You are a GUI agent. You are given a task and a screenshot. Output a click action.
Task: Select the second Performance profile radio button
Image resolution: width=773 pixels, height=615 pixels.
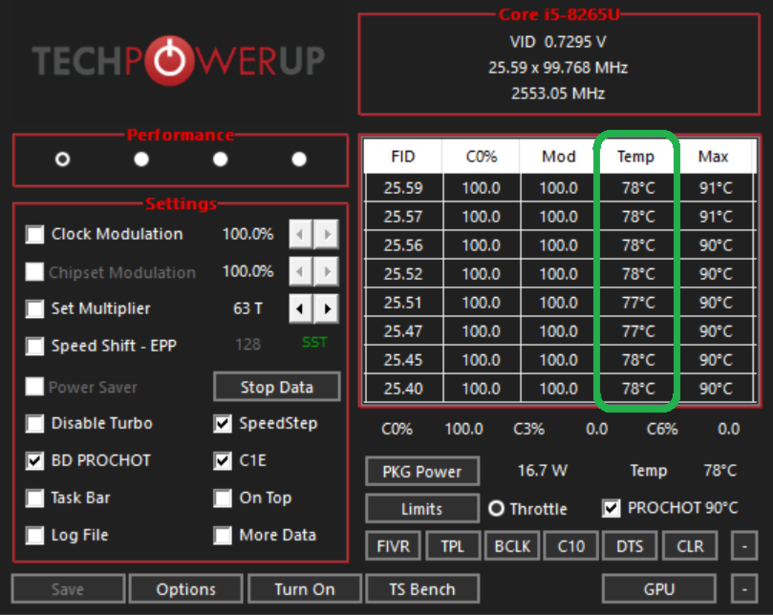tap(141, 159)
